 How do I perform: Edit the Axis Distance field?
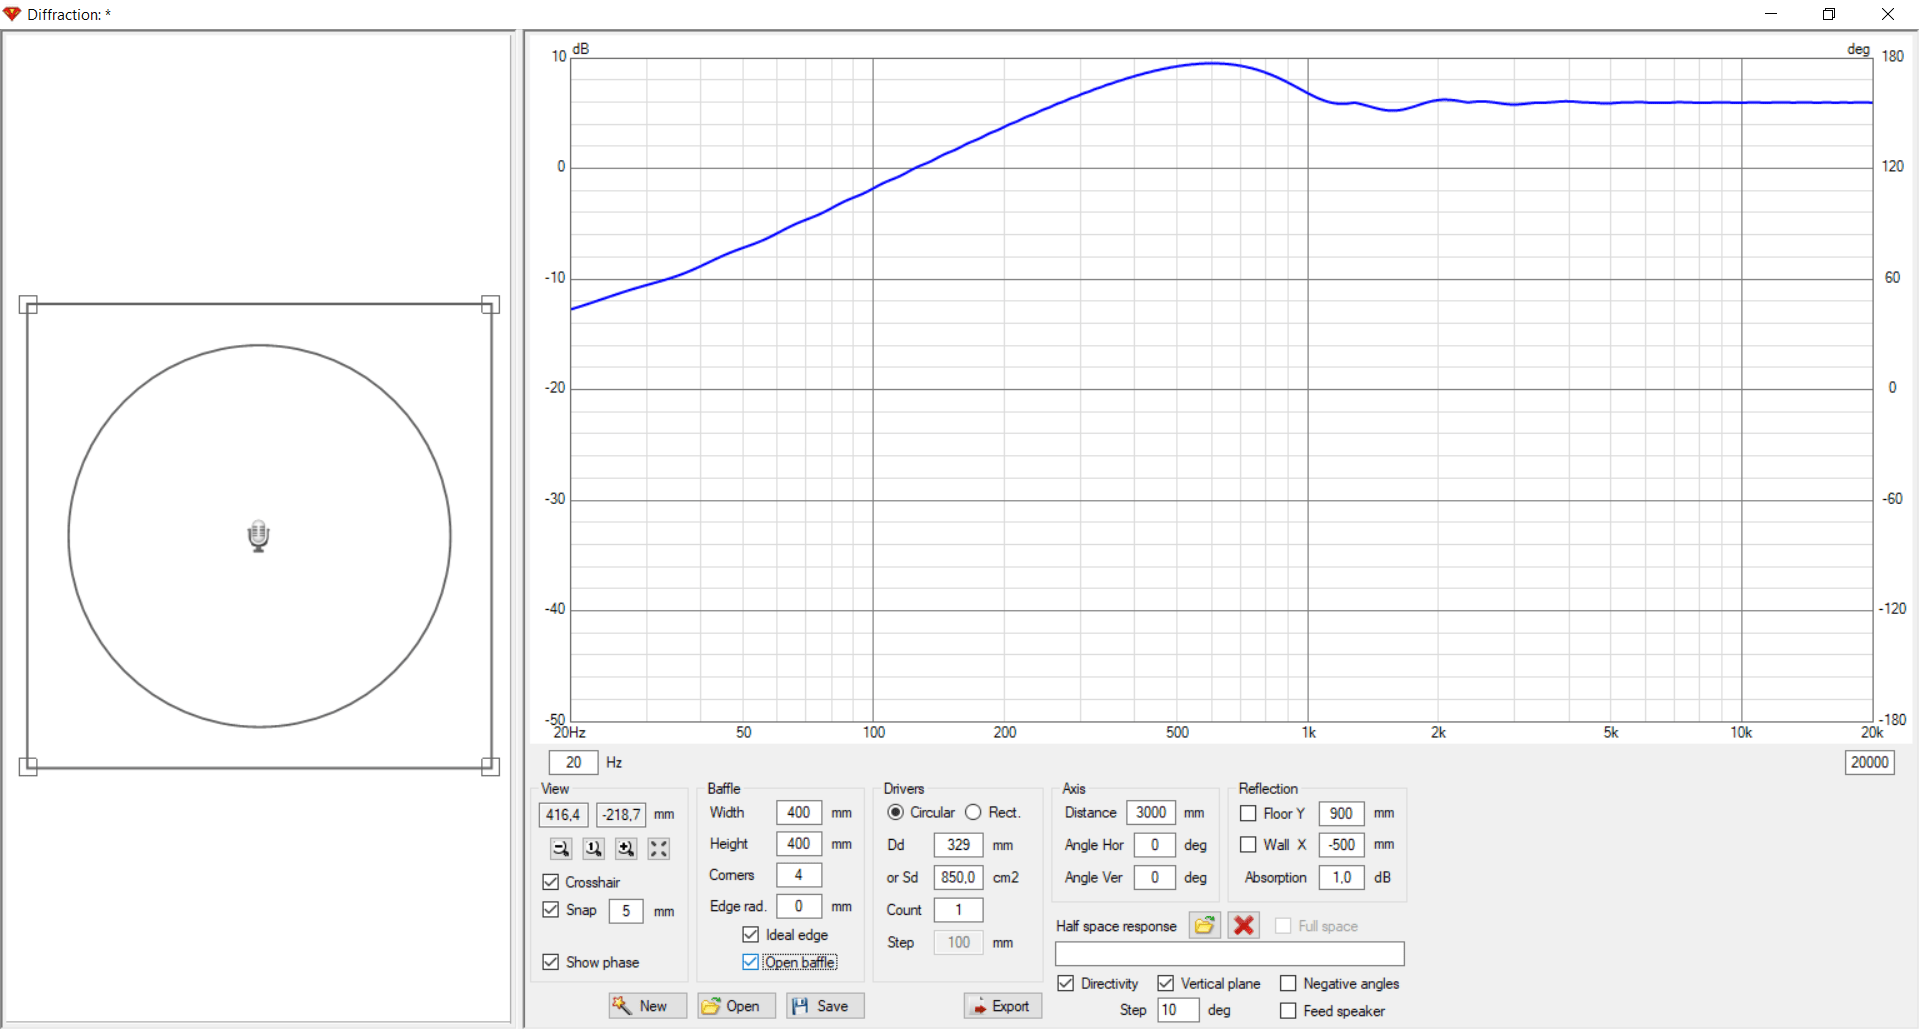pyautogui.click(x=1151, y=813)
